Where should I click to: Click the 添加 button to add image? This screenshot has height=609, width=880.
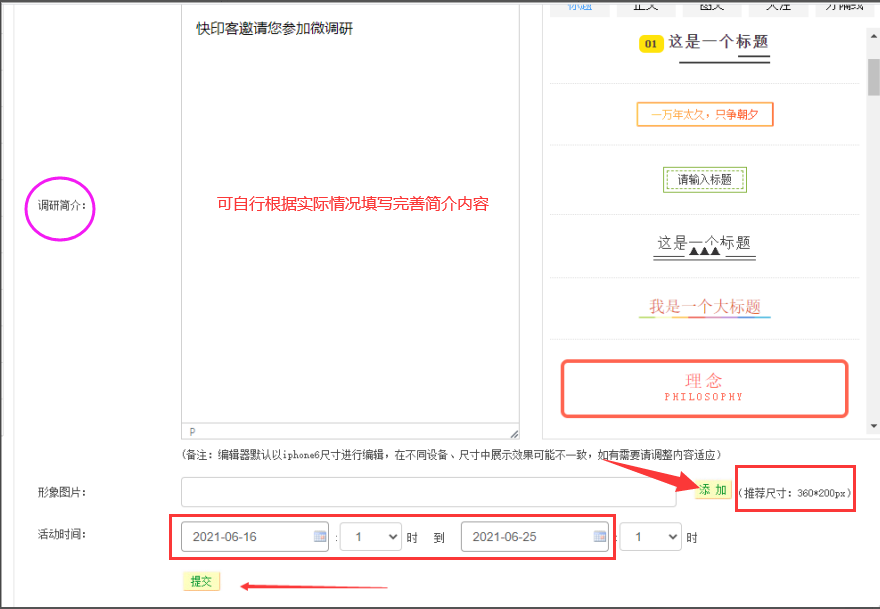(713, 490)
